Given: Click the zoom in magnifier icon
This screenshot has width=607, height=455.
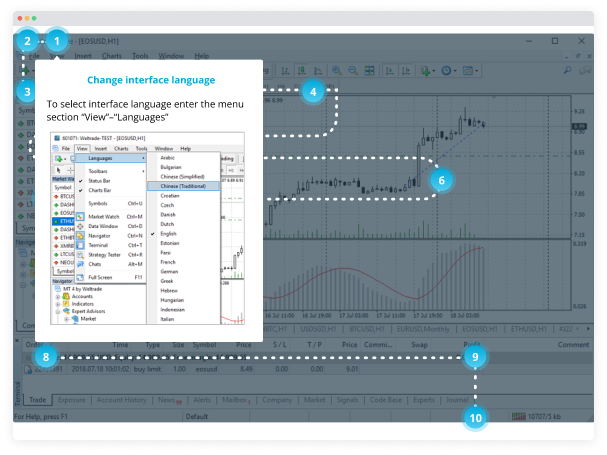Looking at the screenshot, I should pos(337,70).
